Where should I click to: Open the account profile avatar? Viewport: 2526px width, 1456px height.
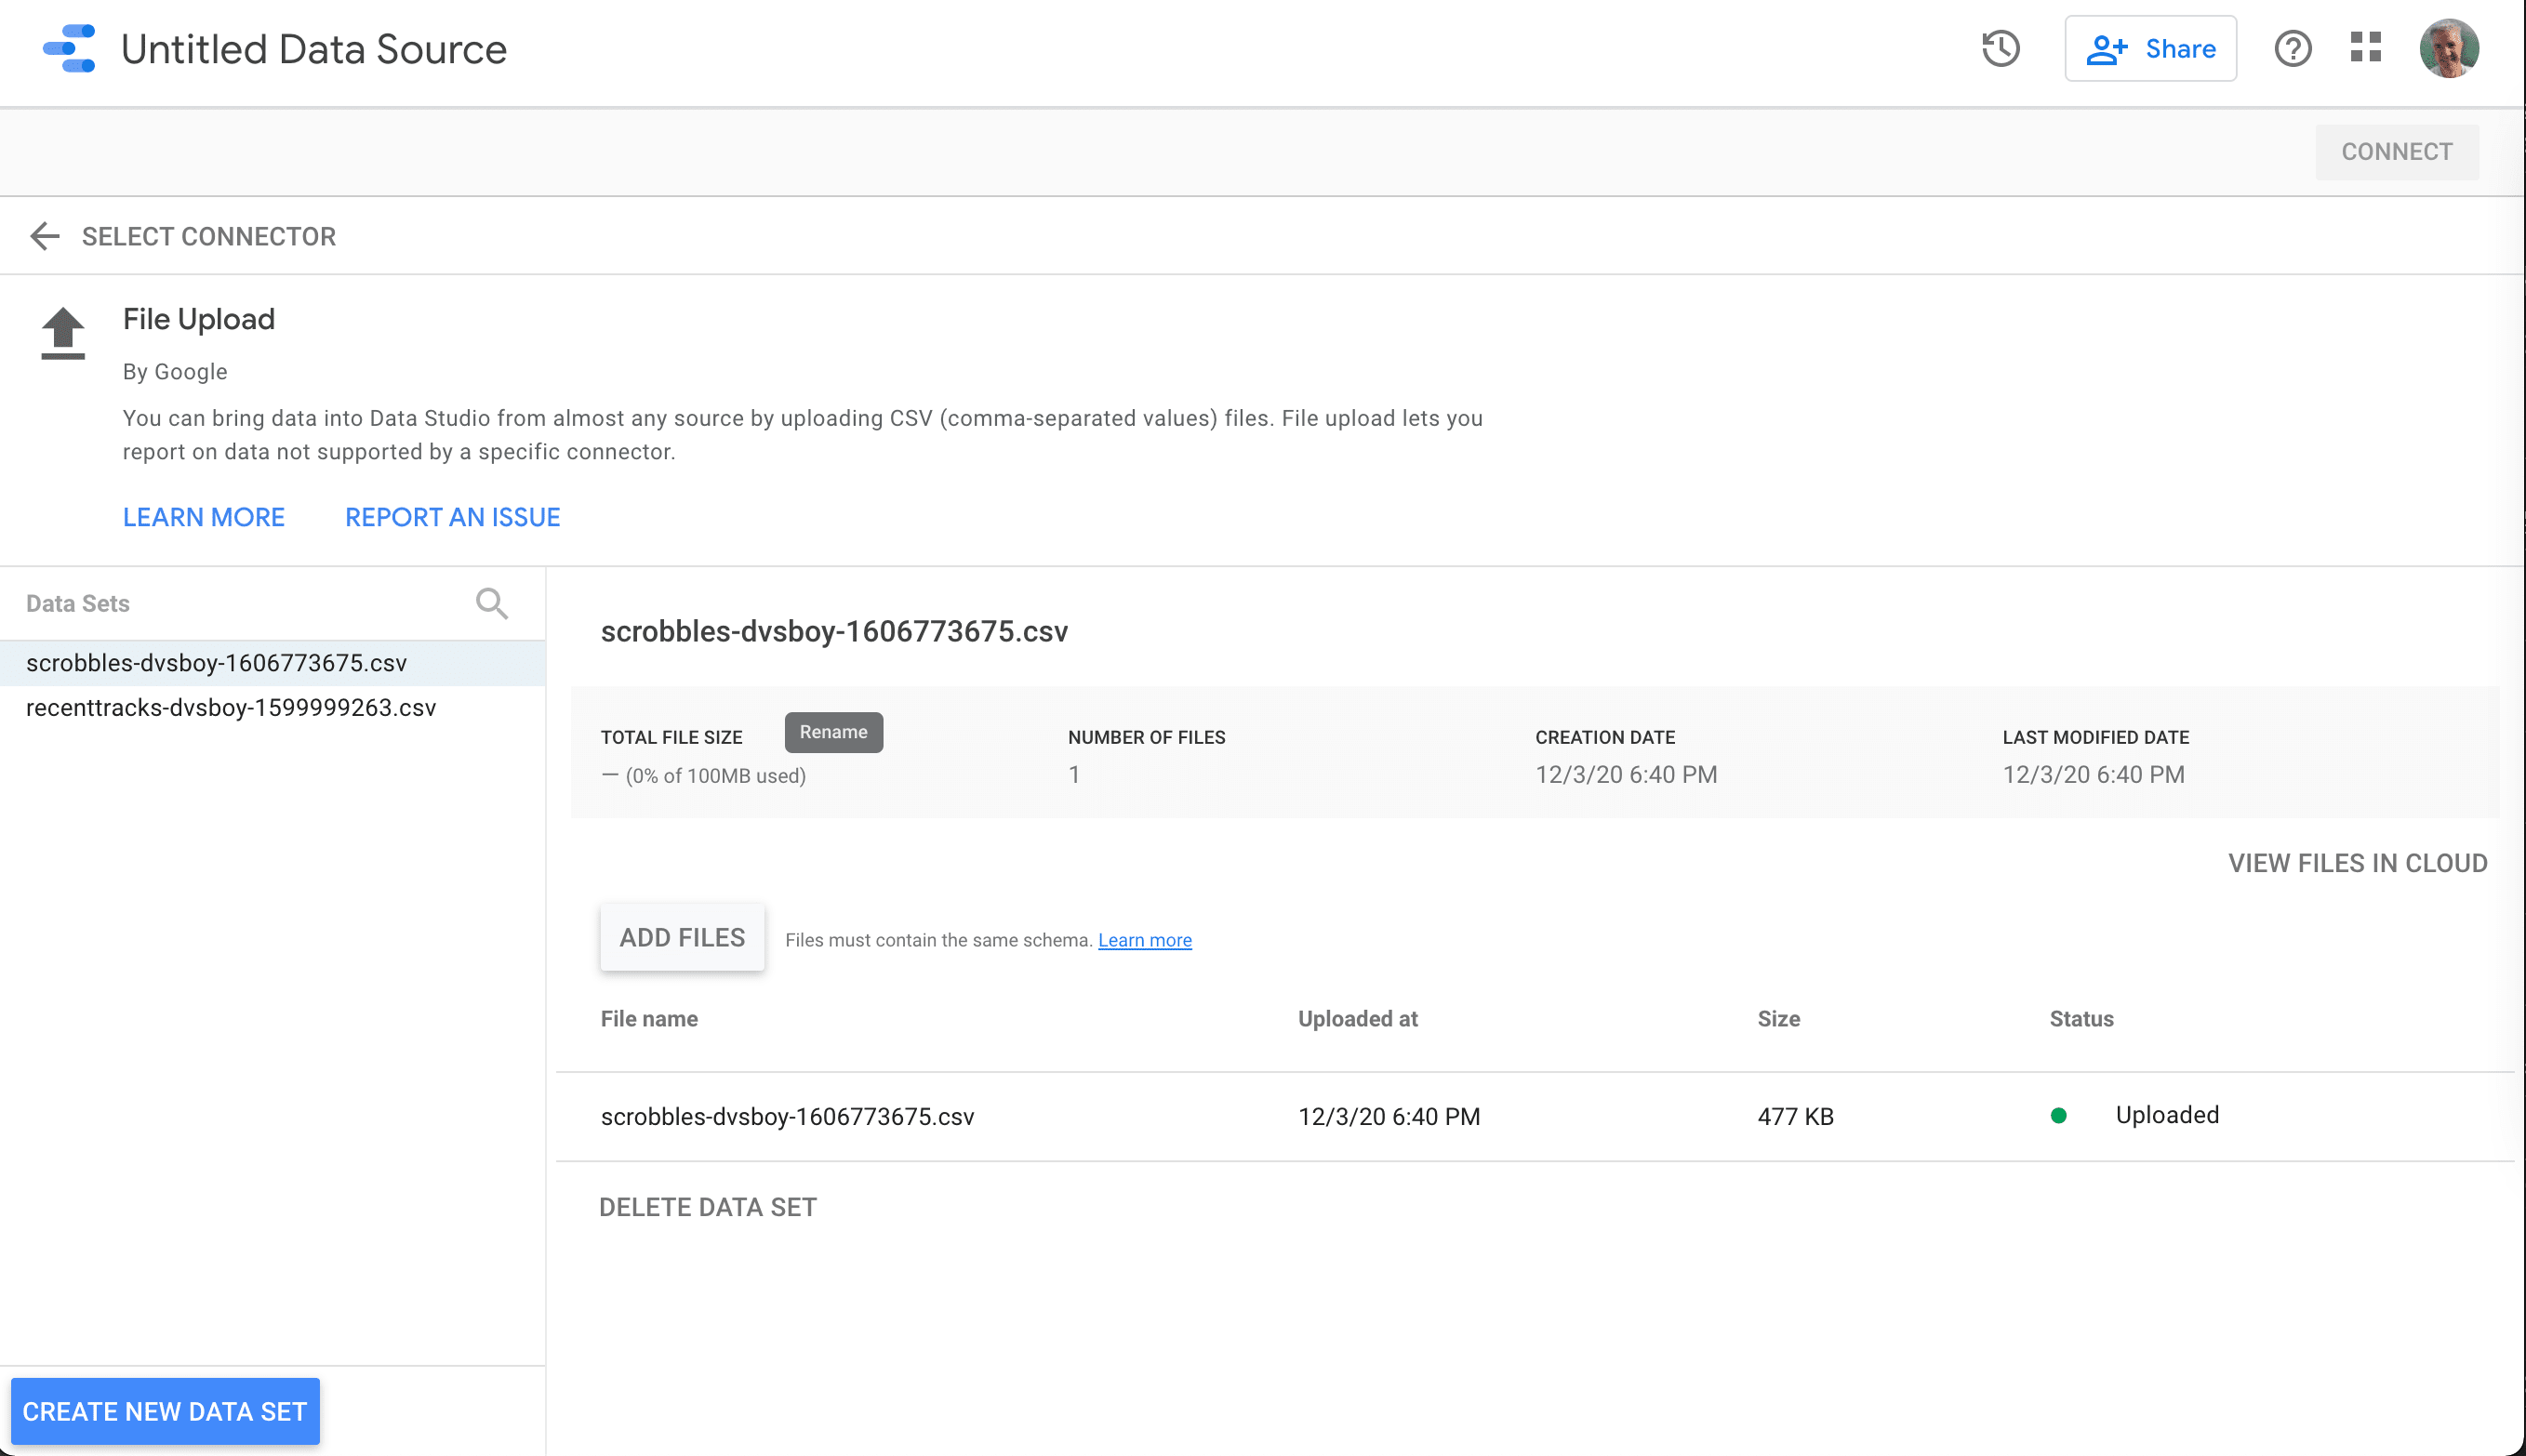(2448, 48)
